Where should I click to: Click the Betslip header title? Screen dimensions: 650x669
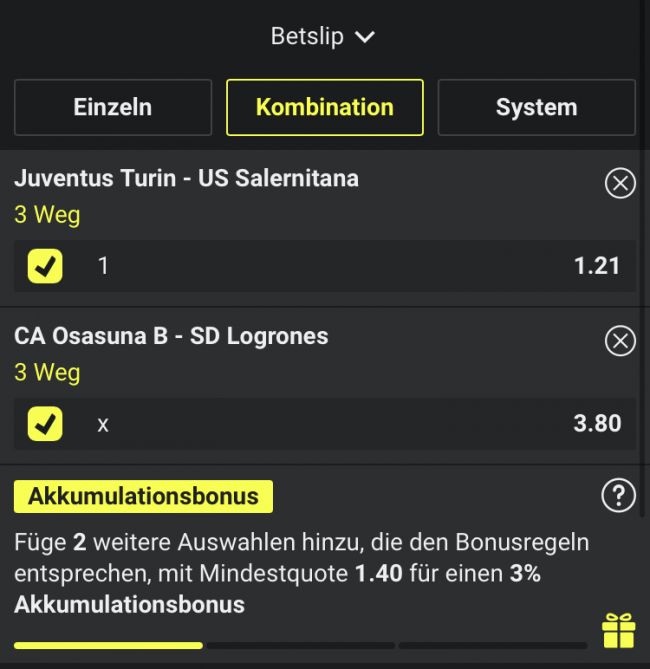307,36
